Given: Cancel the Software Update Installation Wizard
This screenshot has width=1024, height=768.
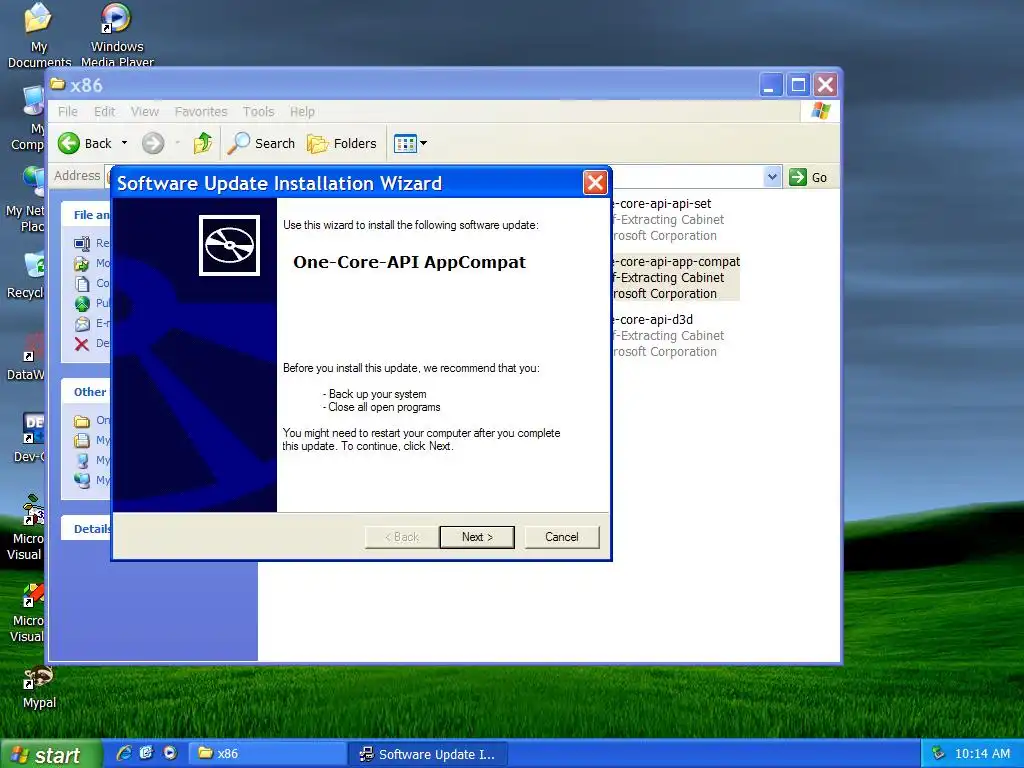Looking at the screenshot, I should (562, 537).
